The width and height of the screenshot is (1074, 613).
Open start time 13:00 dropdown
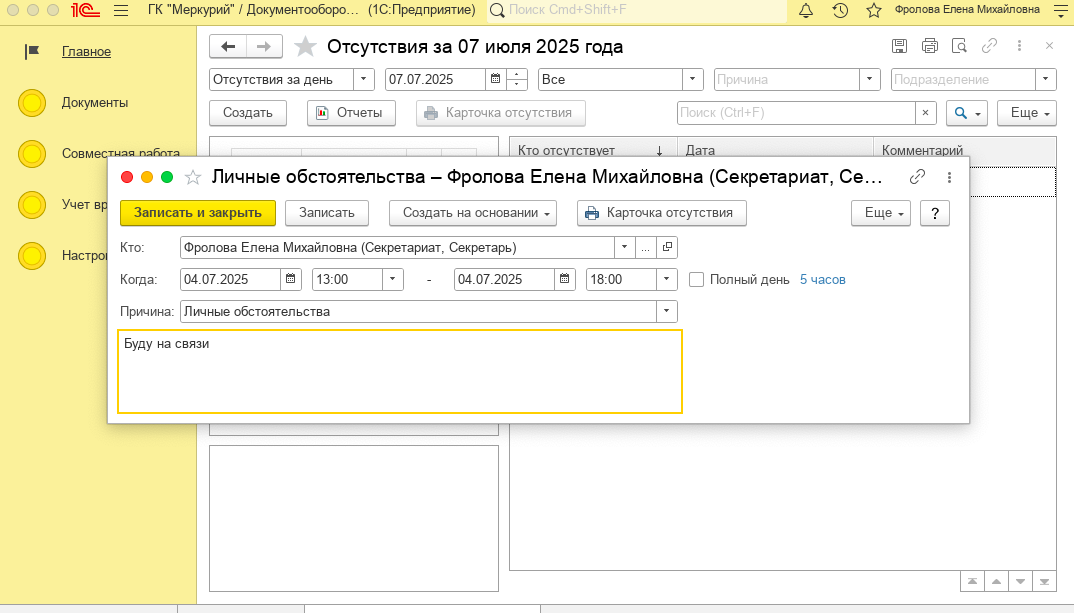pos(392,280)
